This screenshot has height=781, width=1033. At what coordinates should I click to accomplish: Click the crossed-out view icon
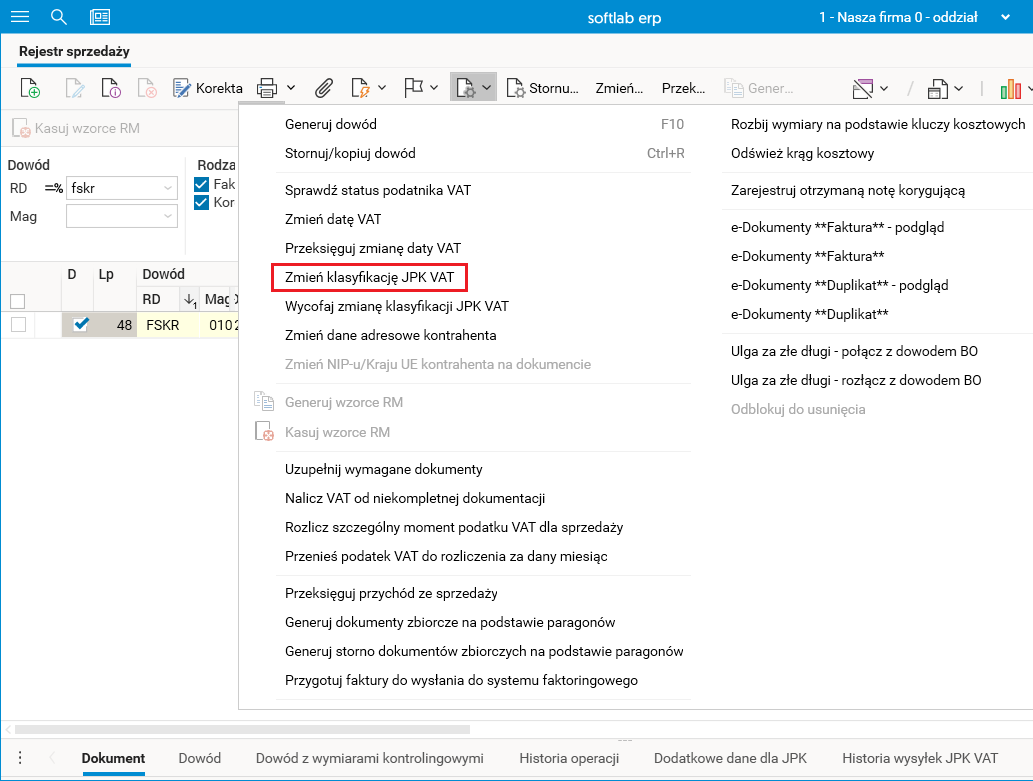[x=862, y=88]
